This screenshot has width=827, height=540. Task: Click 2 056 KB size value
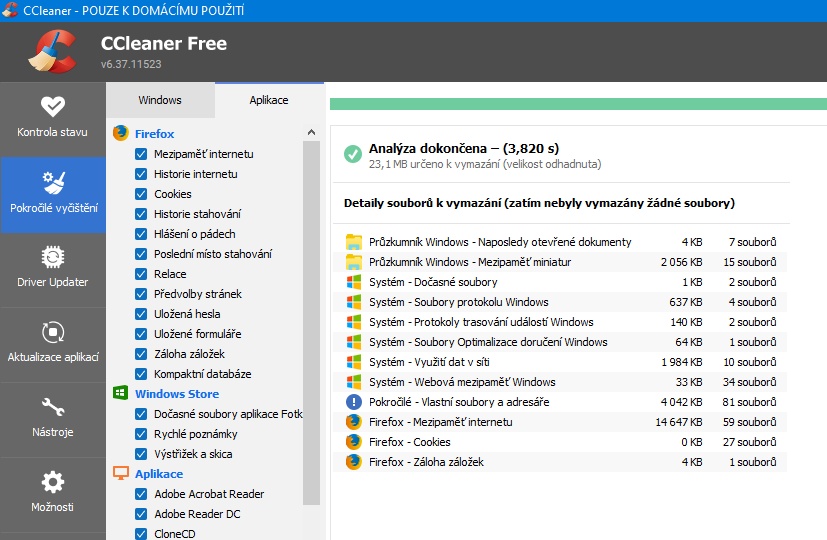click(681, 262)
